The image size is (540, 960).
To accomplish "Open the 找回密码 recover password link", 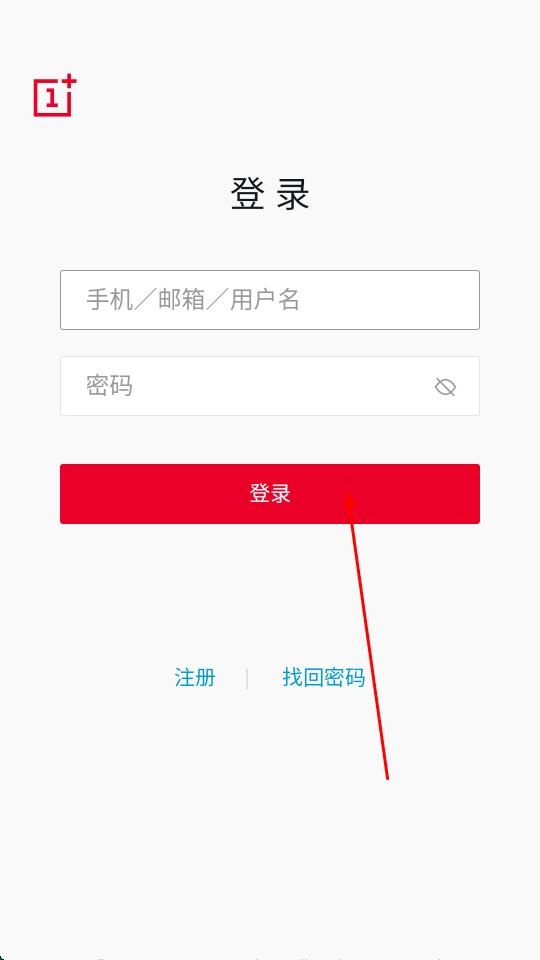I will point(324,678).
